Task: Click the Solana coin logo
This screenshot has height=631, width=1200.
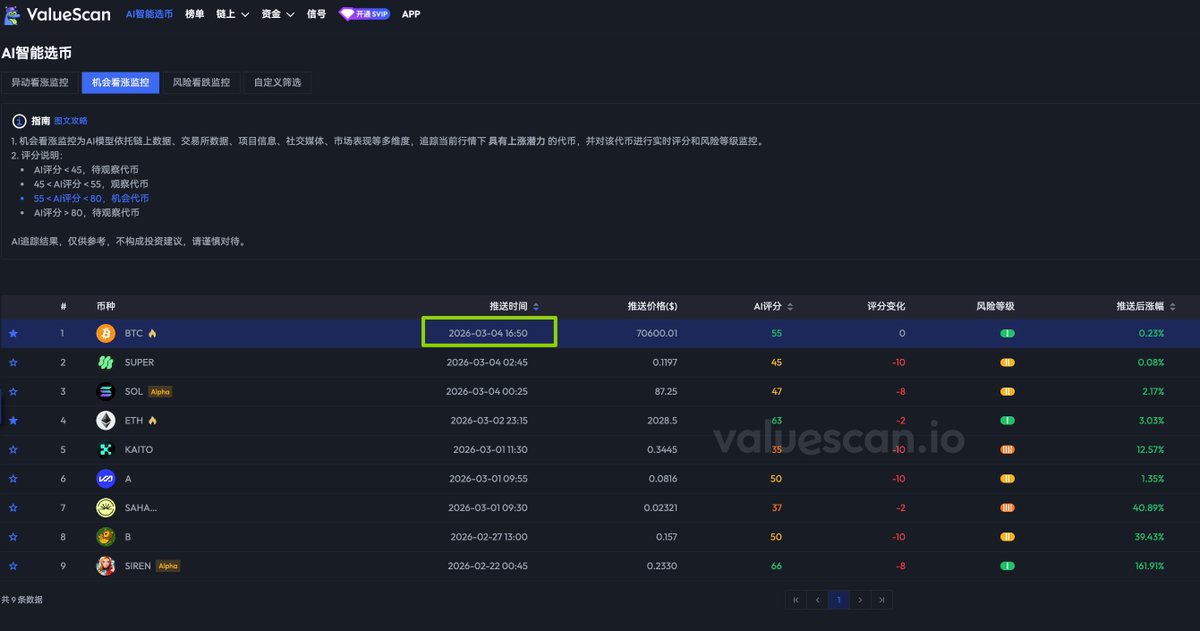Action: pyautogui.click(x=106, y=392)
